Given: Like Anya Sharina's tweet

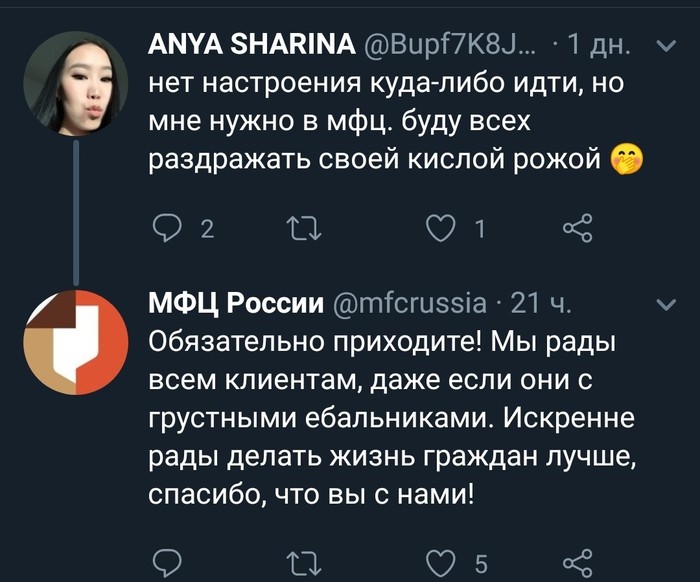Looking at the screenshot, I should 440,229.
